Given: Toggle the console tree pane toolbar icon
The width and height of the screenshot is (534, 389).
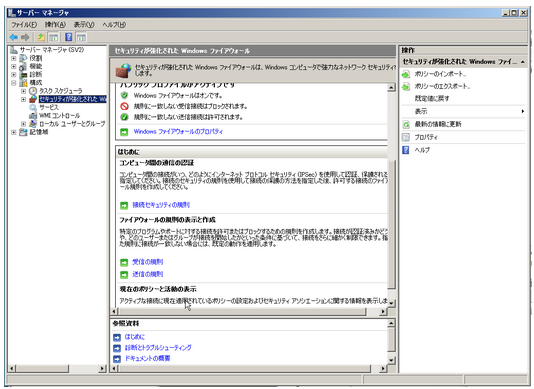Looking at the screenshot, I should coord(53,37).
